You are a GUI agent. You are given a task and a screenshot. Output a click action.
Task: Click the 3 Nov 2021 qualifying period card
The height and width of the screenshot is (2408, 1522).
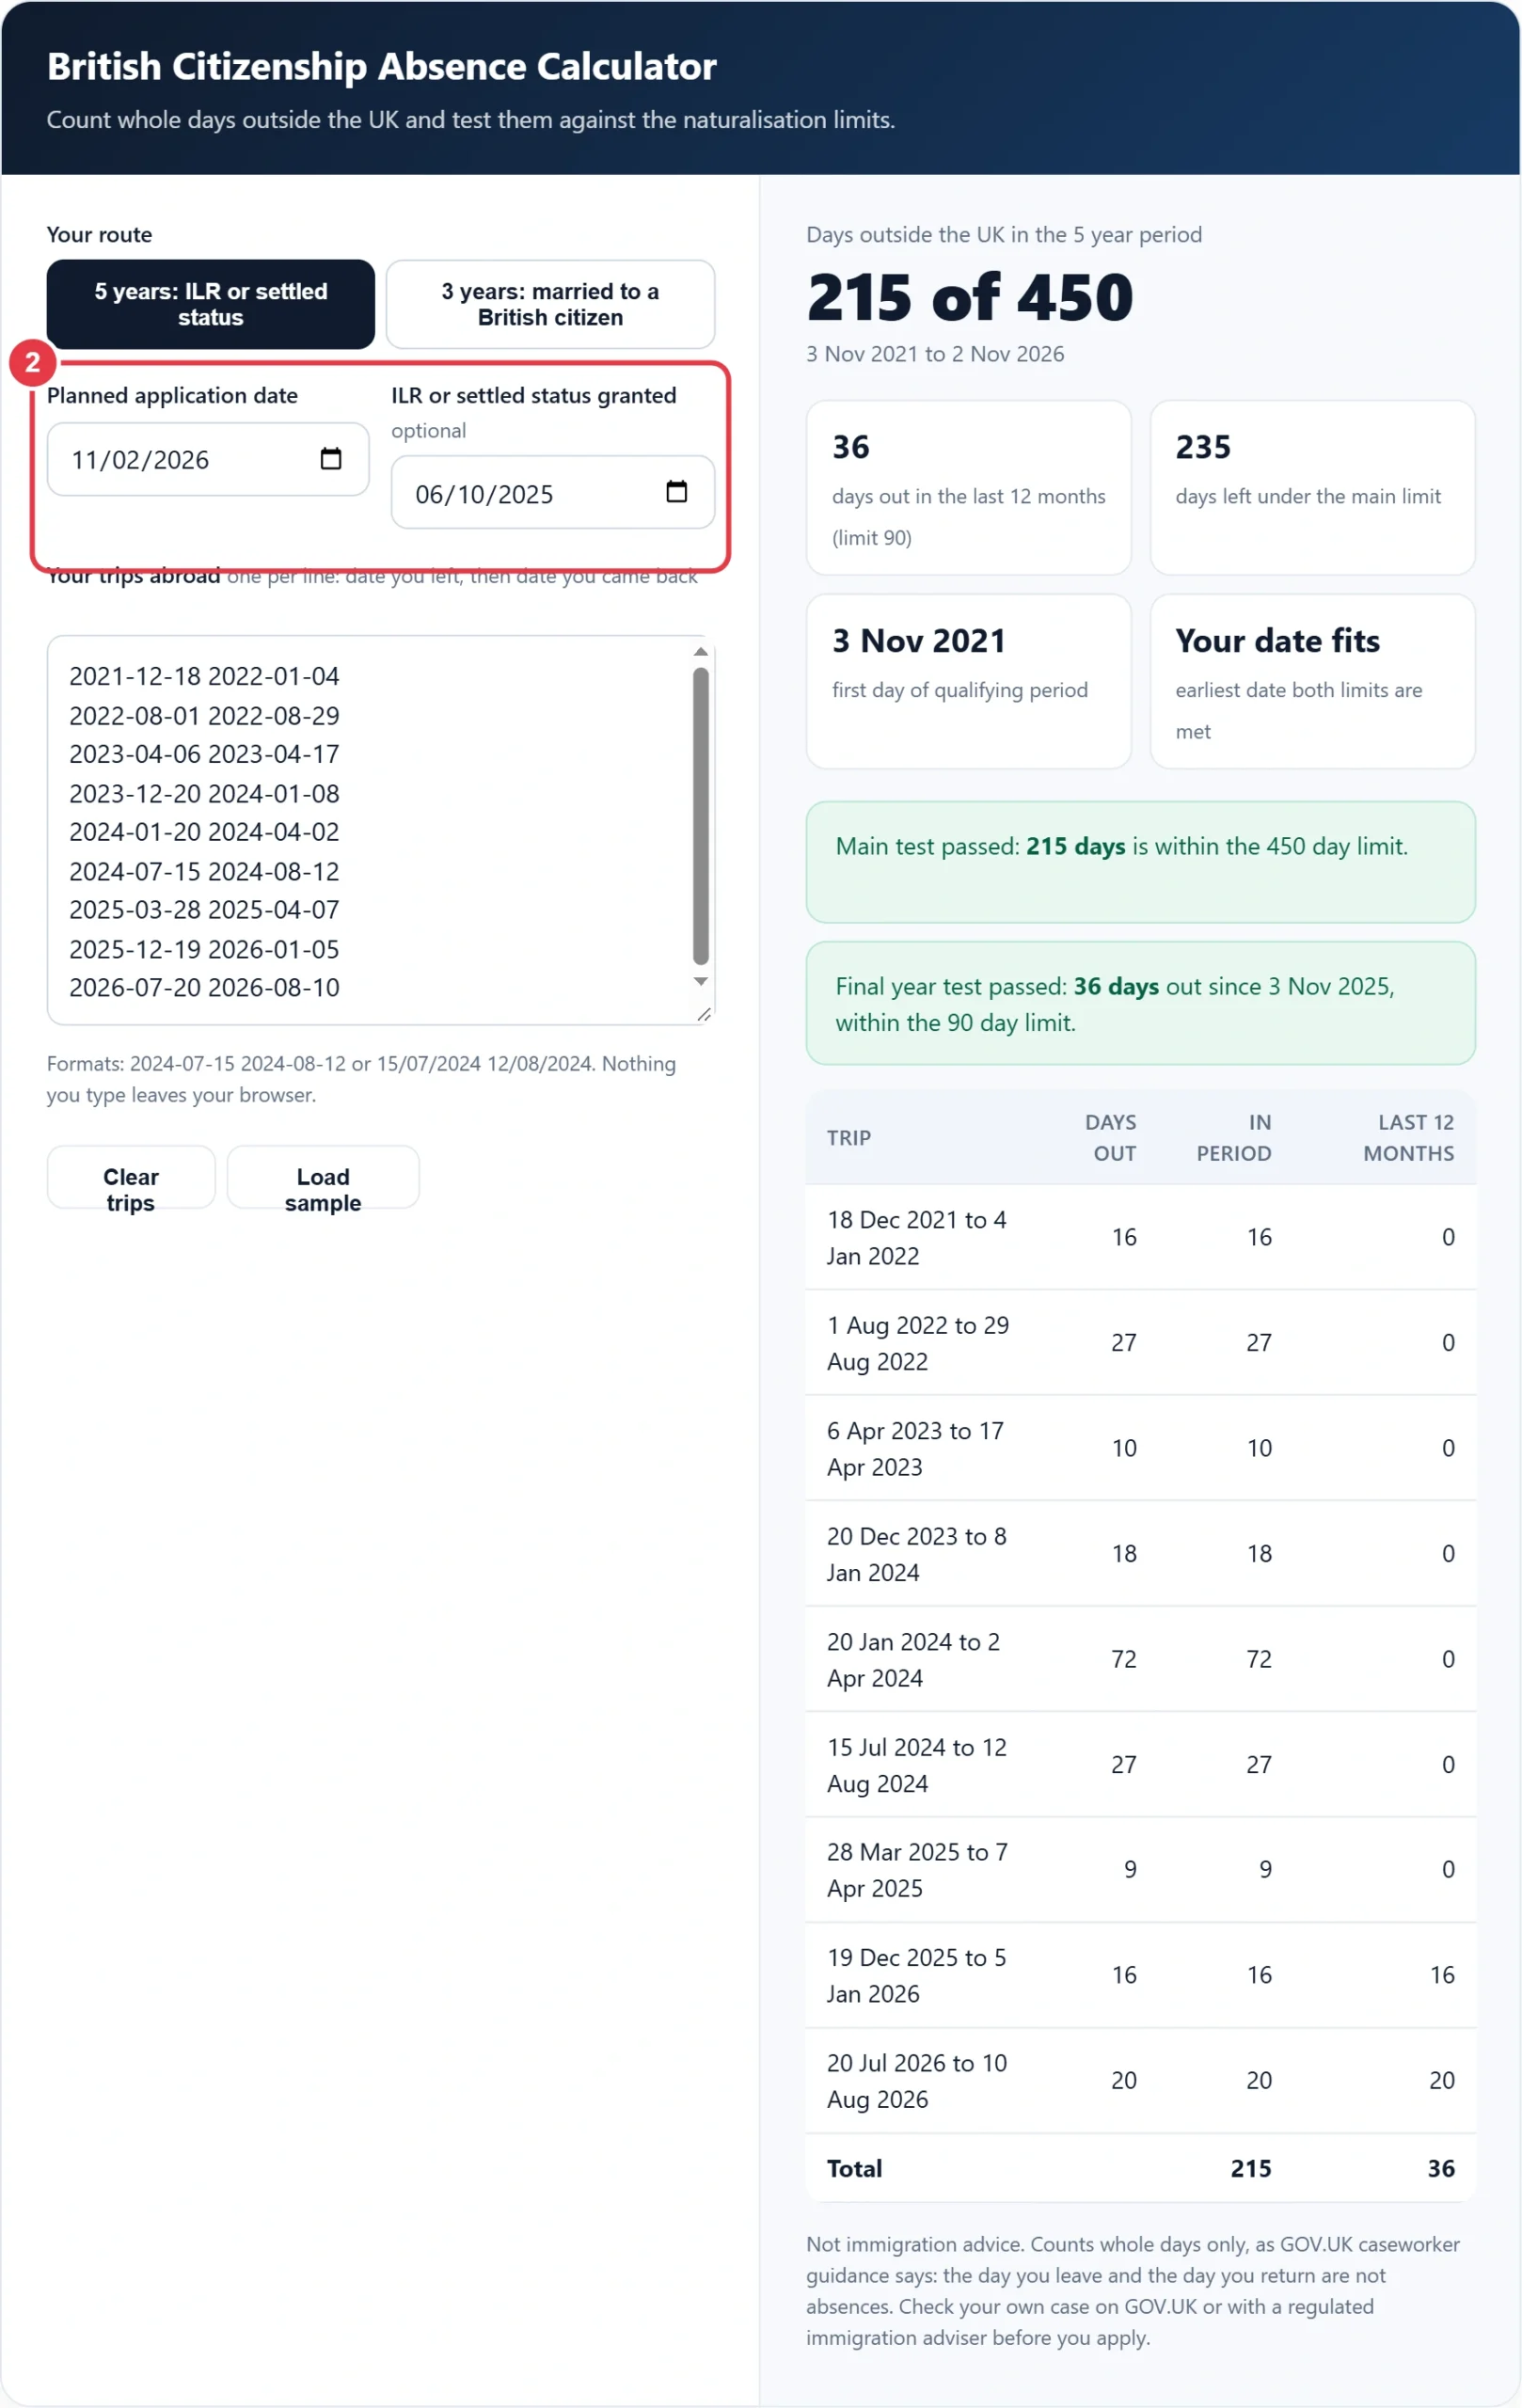tap(968, 682)
